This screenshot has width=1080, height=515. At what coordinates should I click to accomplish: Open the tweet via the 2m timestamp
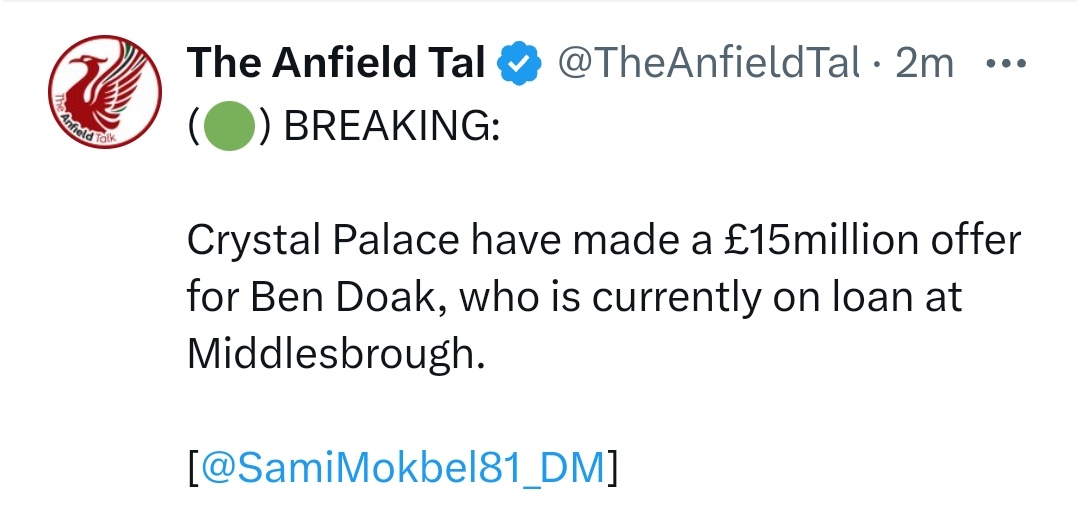pos(925,65)
